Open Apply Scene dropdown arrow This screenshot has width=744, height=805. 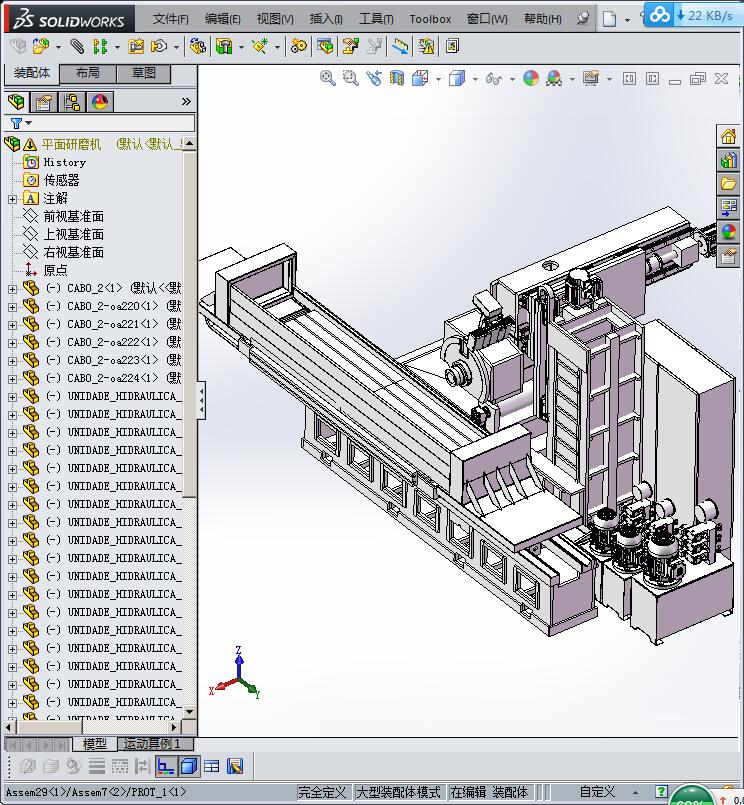(572, 79)
